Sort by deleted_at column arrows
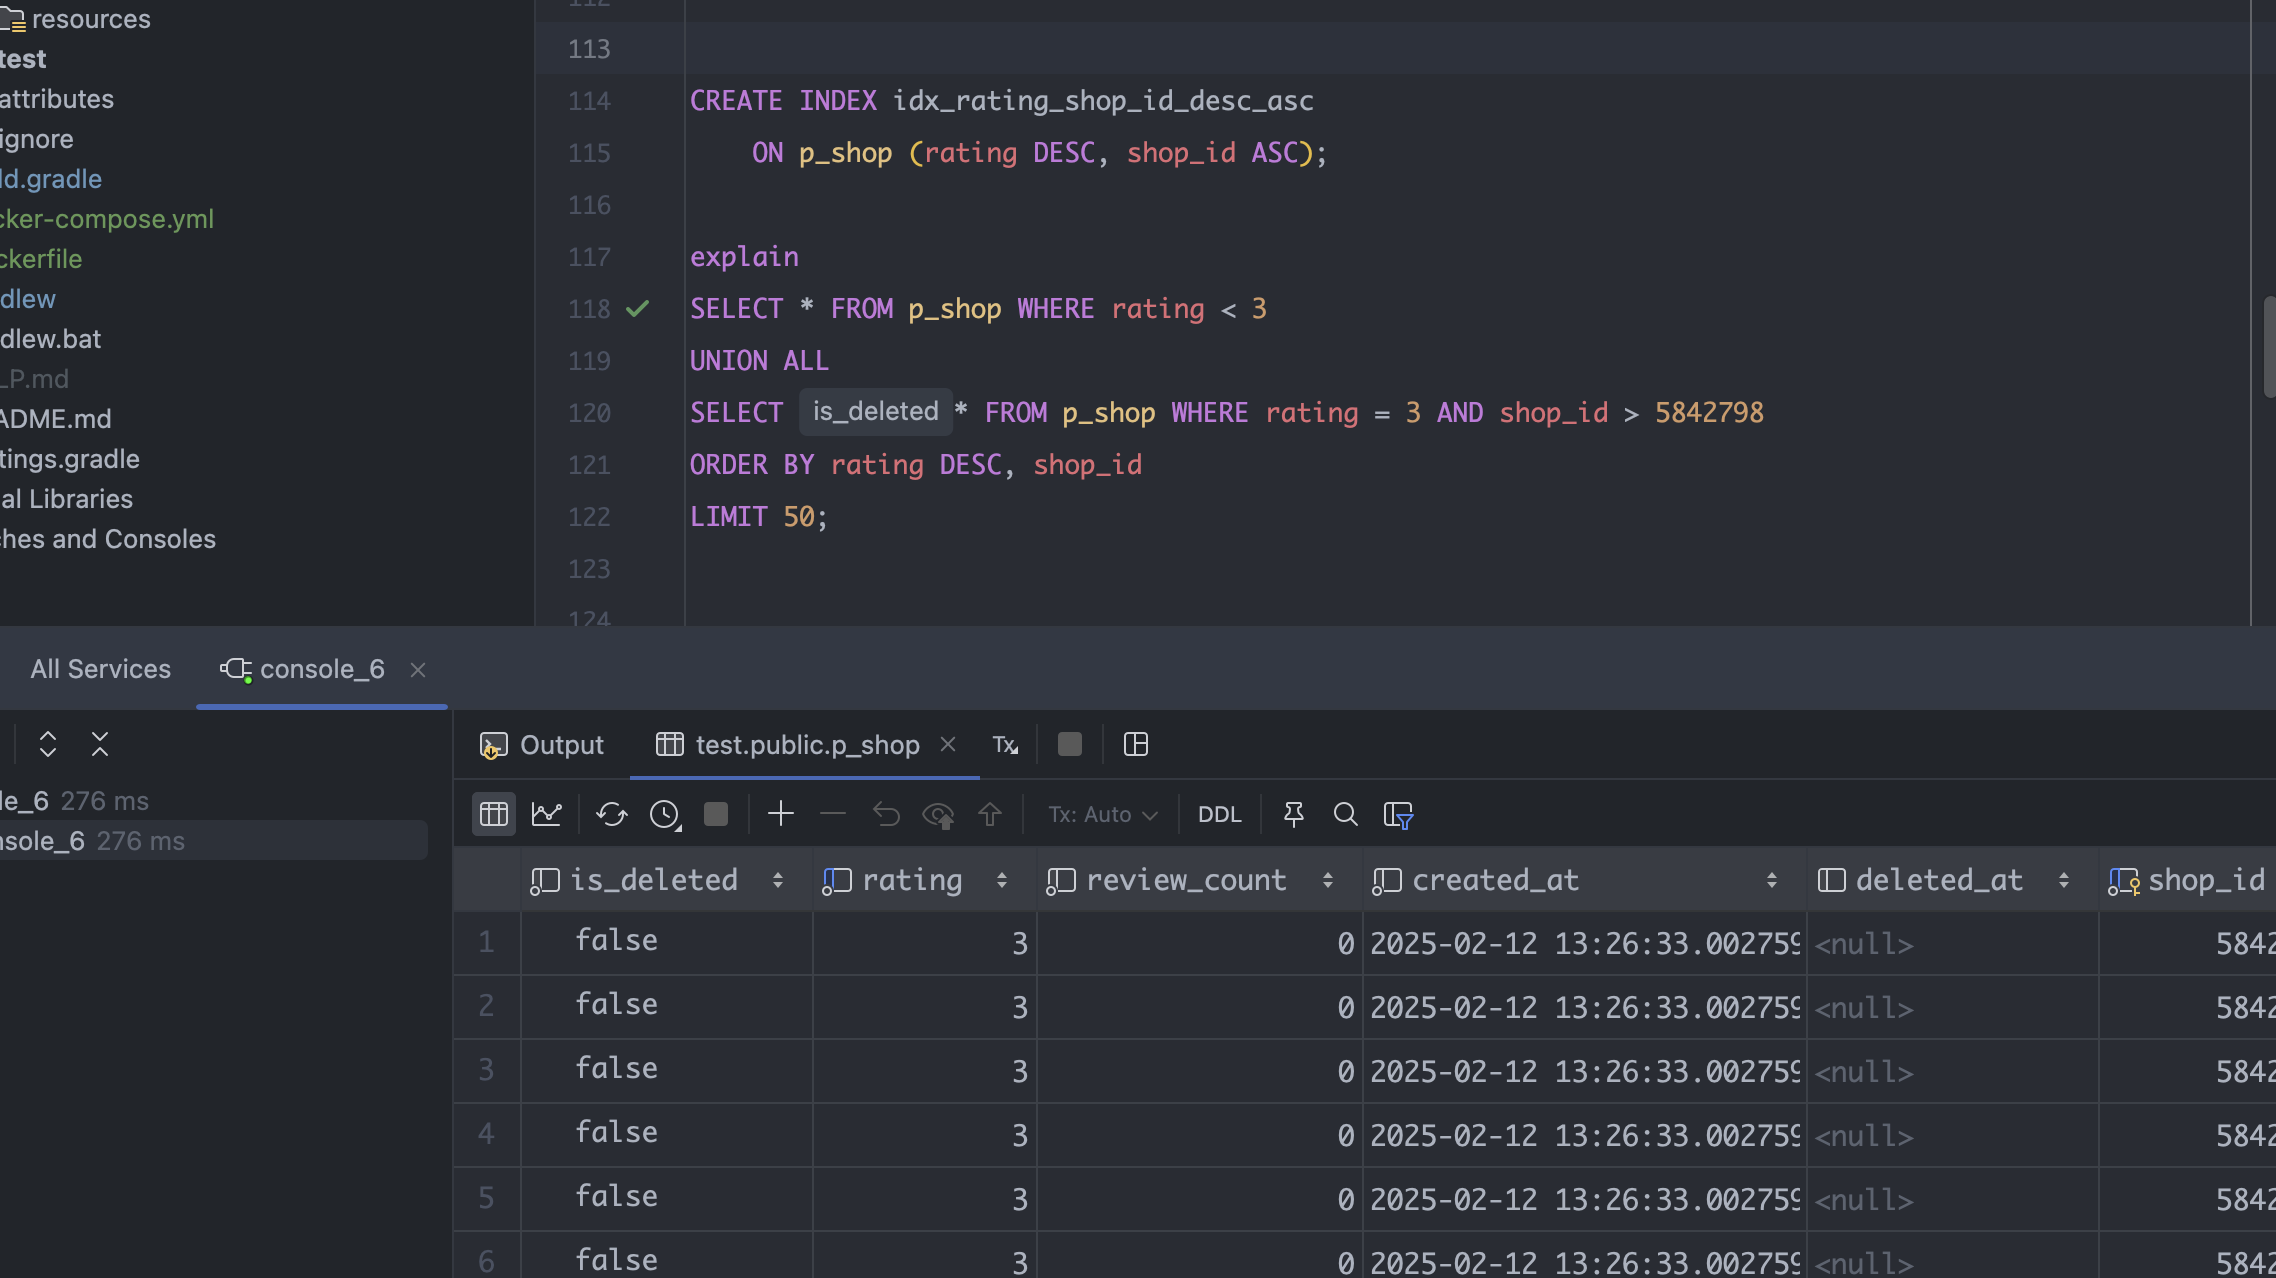This screenshot has width=2276, height=1278. click(x=2063, y=880)
